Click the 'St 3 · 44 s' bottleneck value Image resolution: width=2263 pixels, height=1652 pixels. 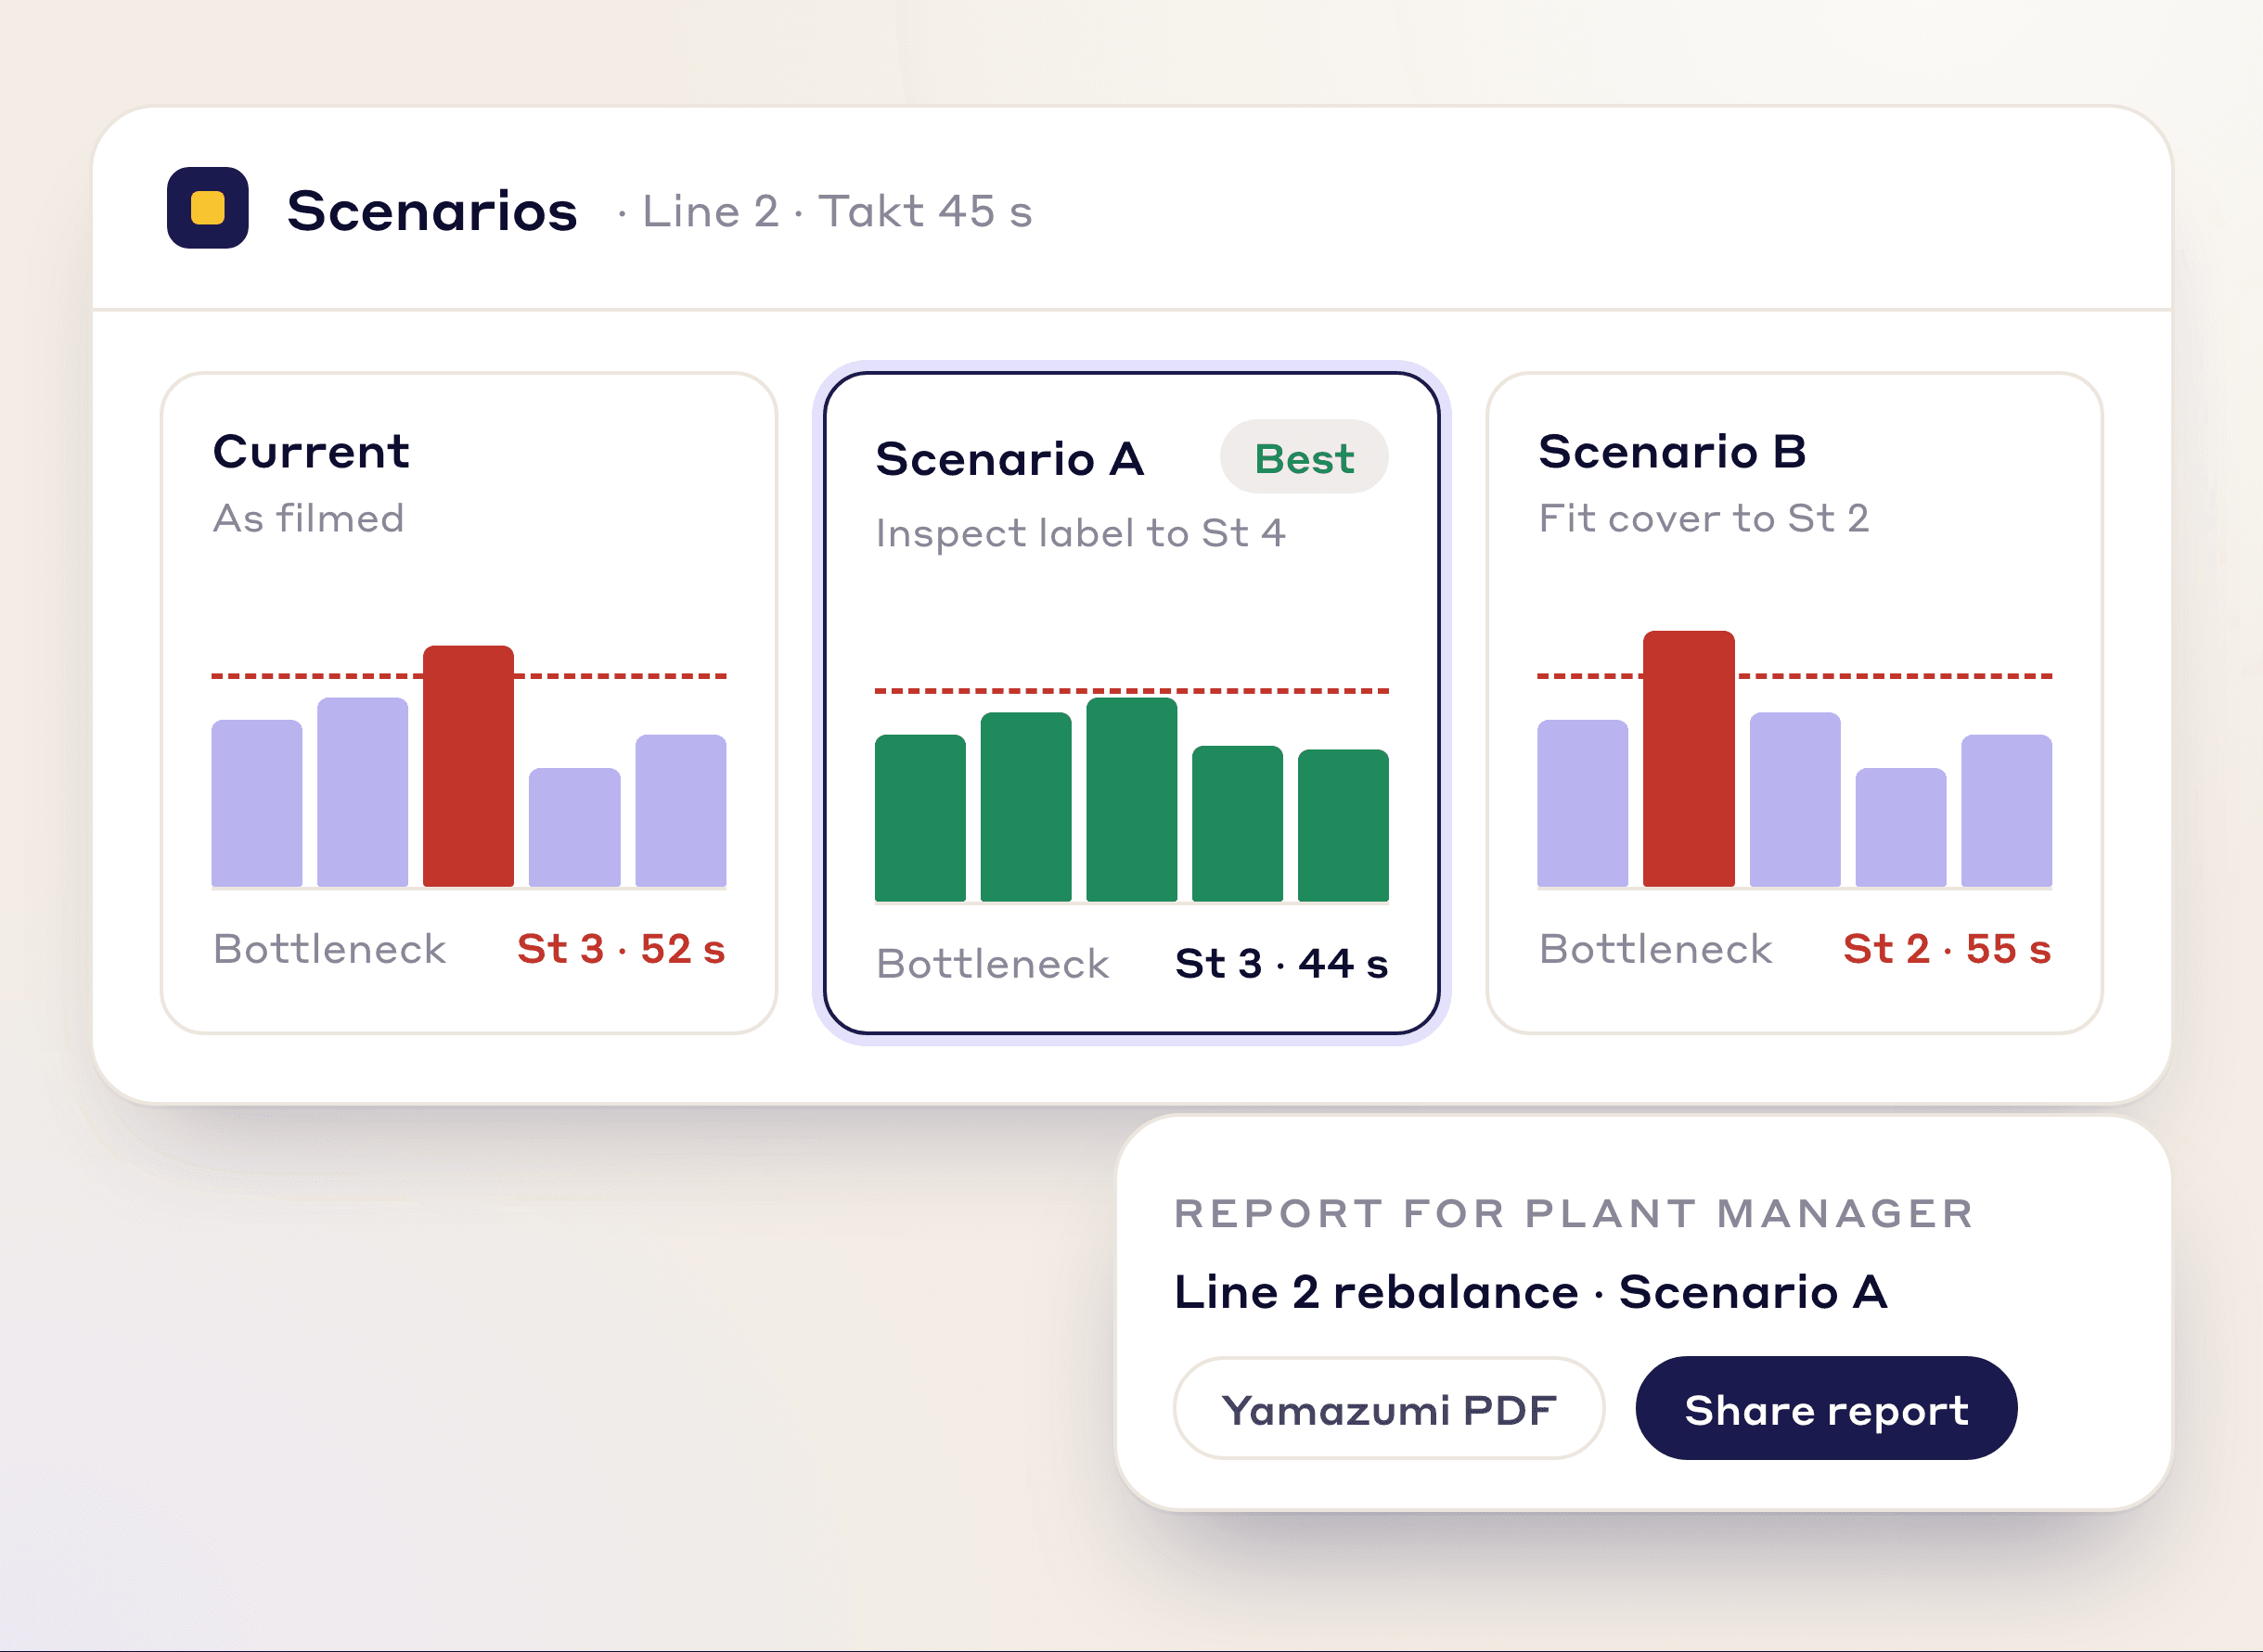tap(1281, 964)
